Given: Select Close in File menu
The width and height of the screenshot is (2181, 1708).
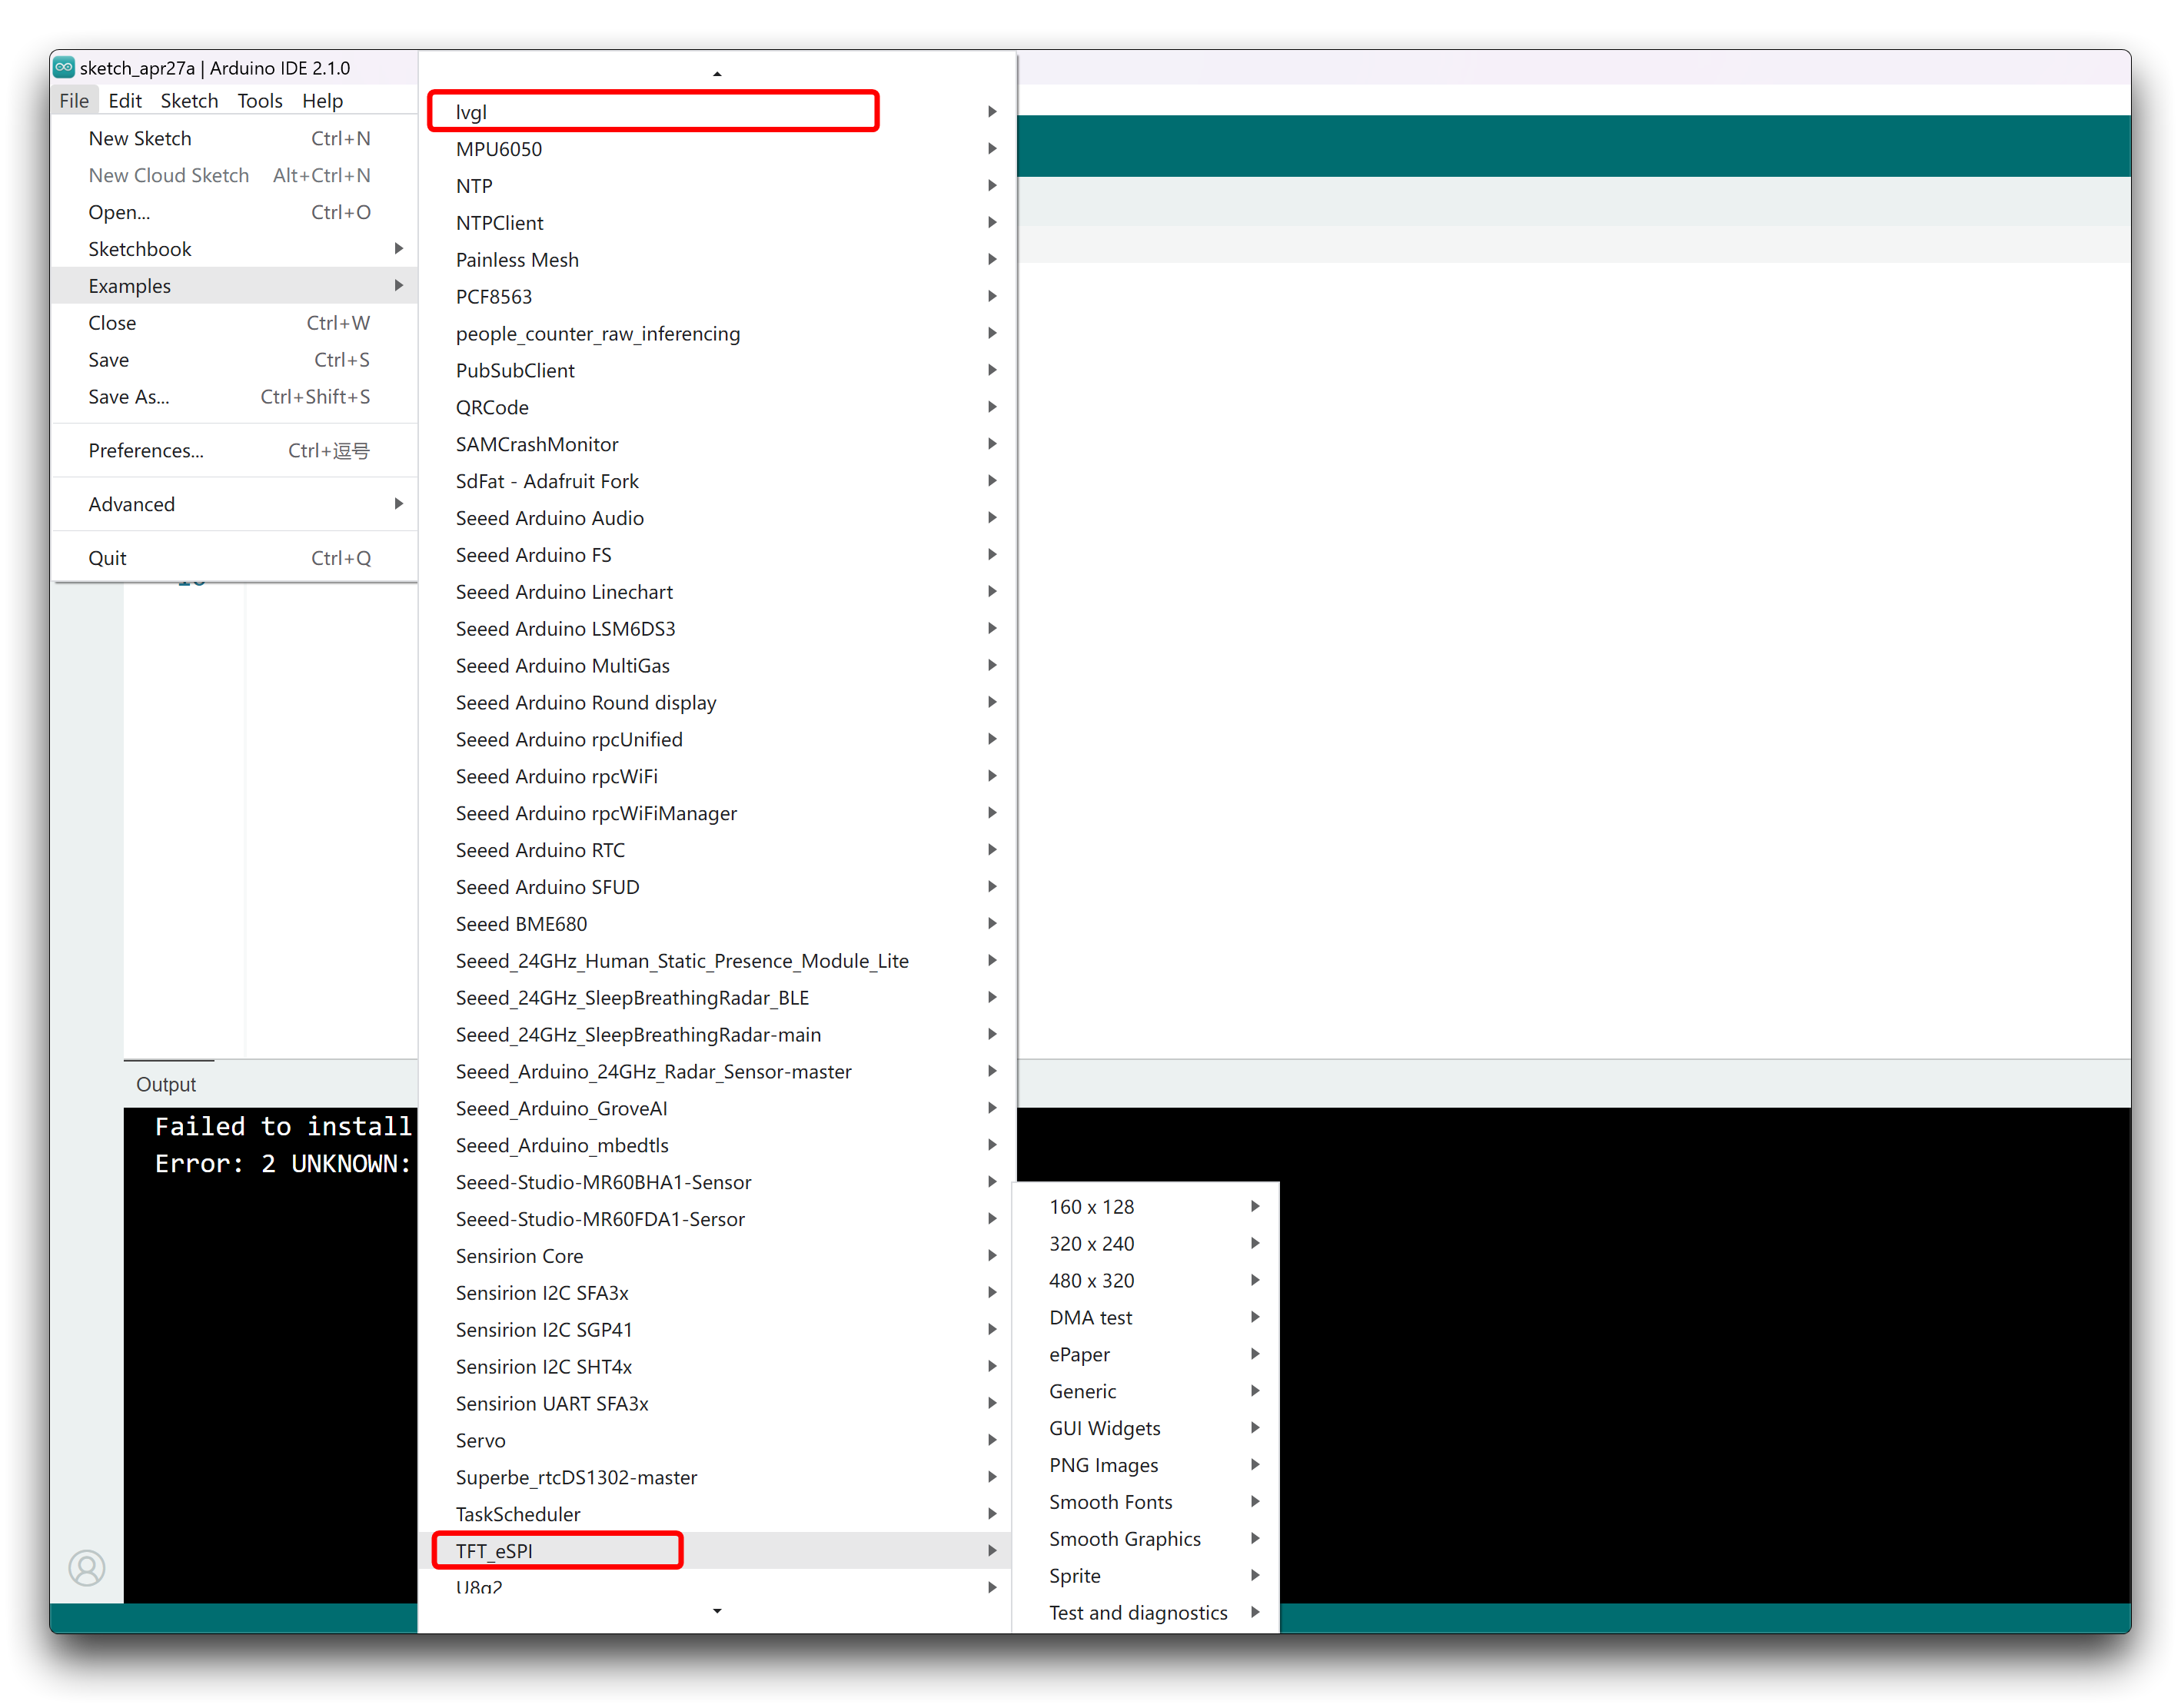Looking at the screenshot, I should coord(235,323).
